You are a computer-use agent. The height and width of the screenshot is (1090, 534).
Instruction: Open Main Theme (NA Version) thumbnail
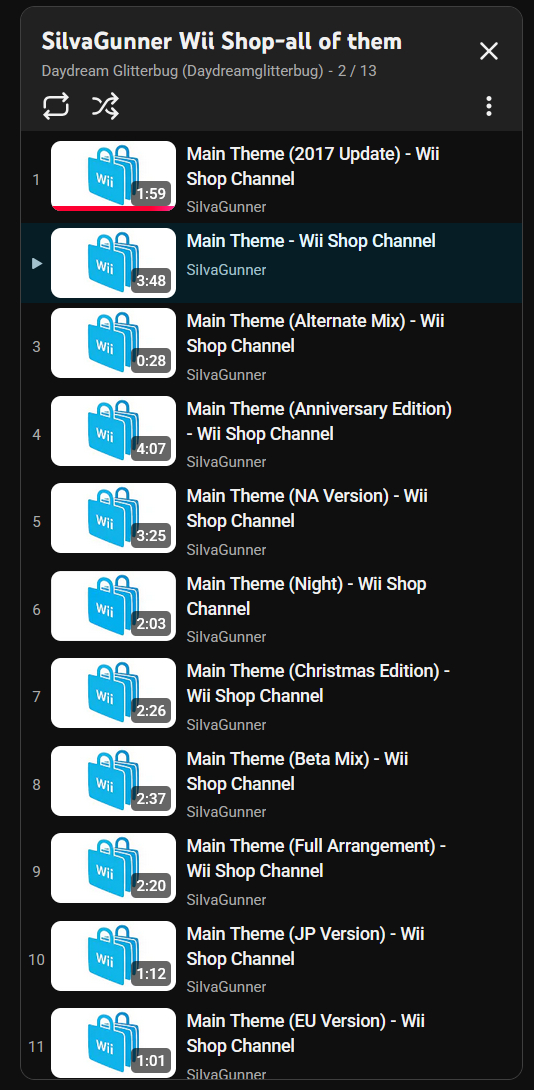(113, 519)
